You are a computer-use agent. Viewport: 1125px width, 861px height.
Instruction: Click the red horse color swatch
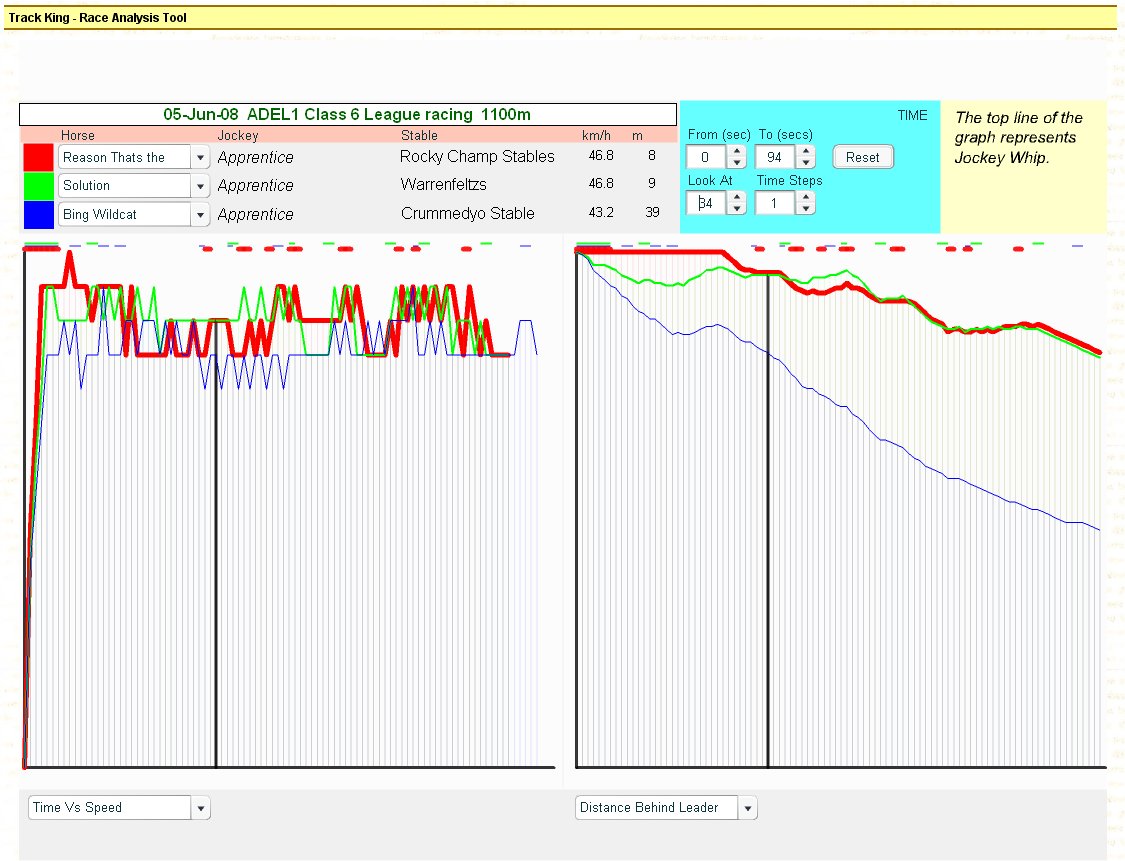[x=38, y=157]
